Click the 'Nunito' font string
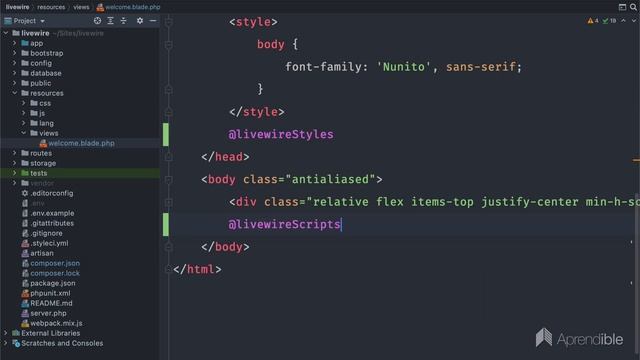The width and height of the screenshot is (640, 360). [403, 67]
